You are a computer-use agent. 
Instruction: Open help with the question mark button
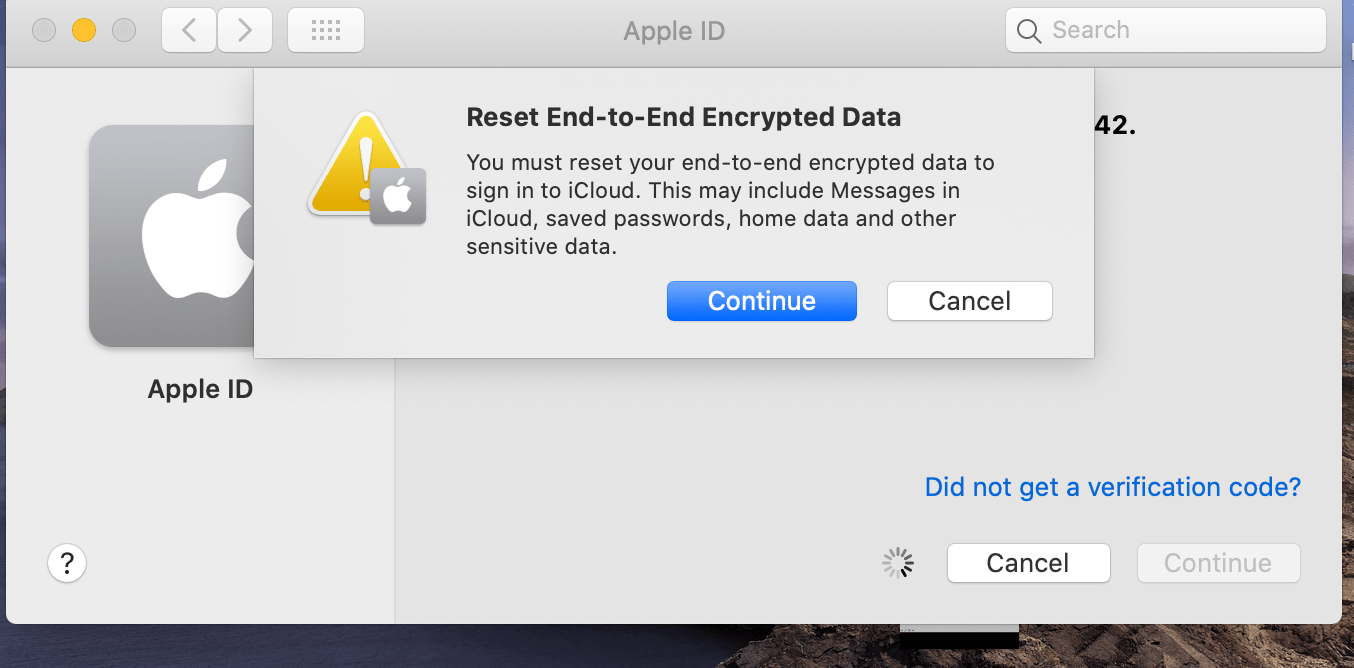tap(67, 563)
